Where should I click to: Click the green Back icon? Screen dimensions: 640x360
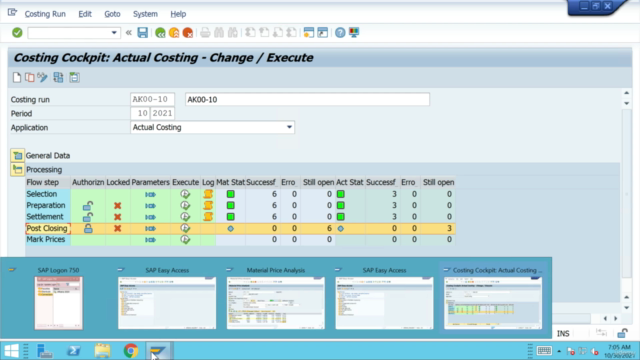[160, 33]
